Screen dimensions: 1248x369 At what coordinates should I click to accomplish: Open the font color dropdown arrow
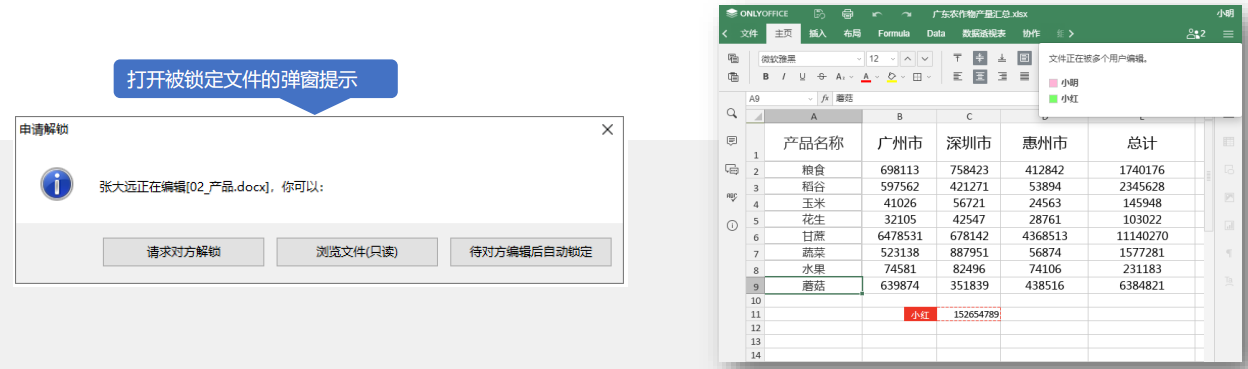pyautogui.click(x=877, y=77)
